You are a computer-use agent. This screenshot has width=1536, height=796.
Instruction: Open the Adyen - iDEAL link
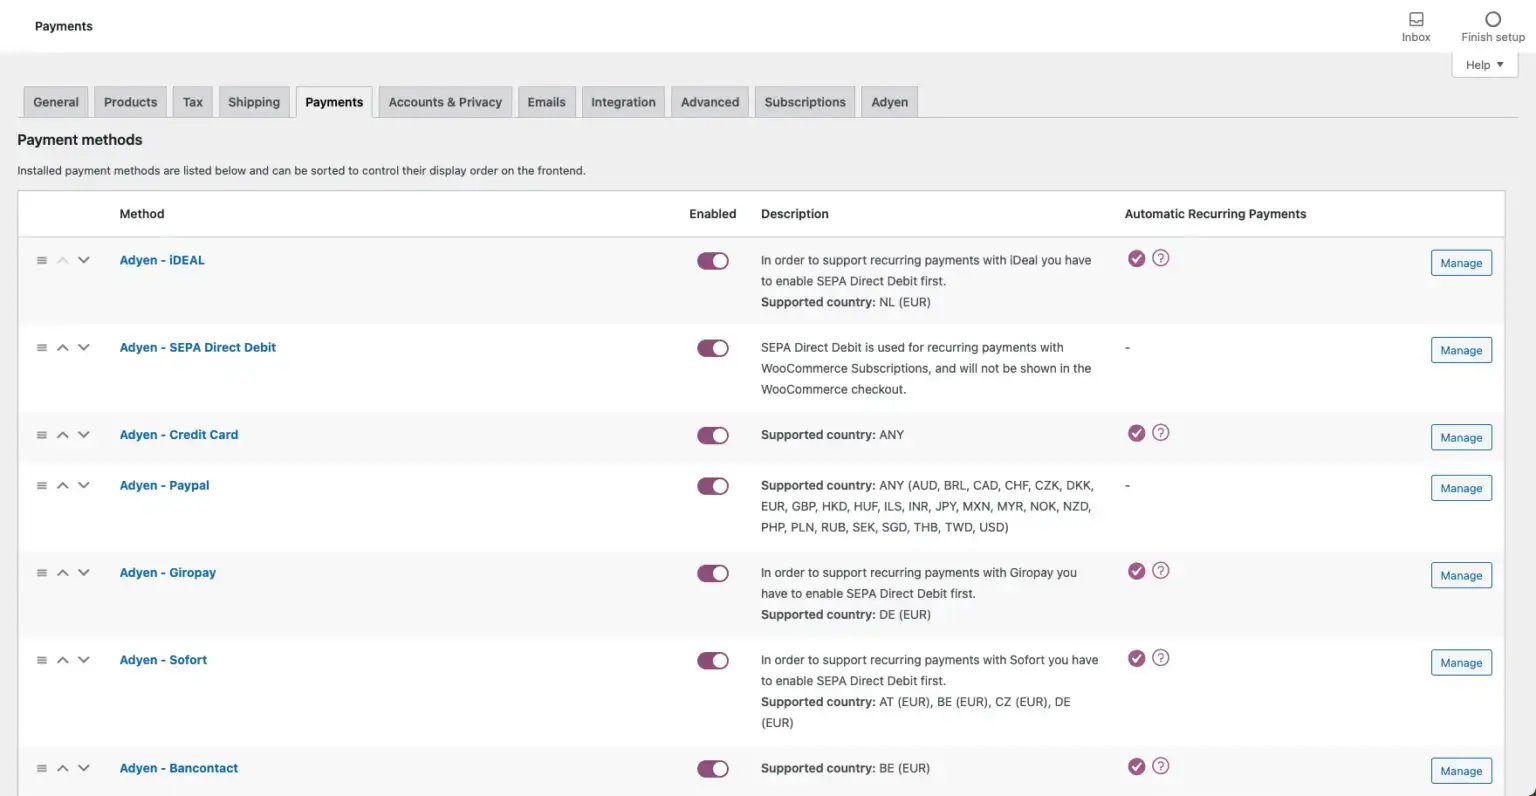click(162, 260)
